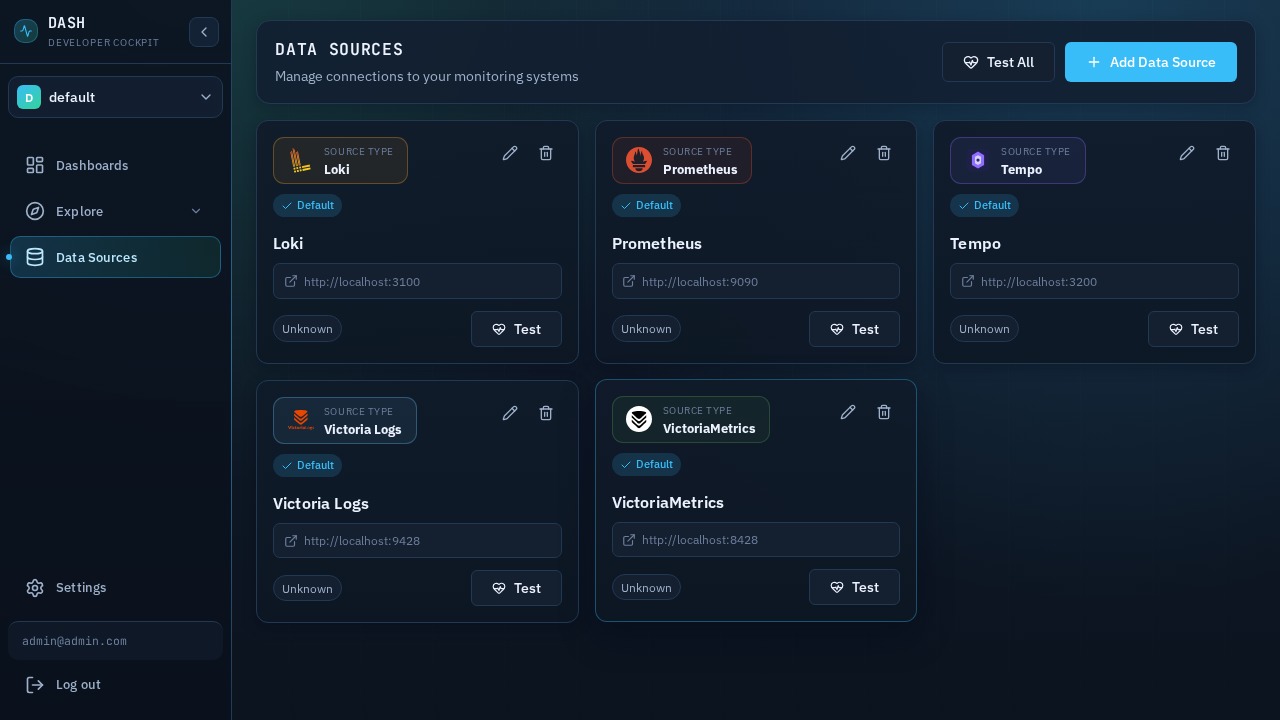Collapse the sidebar with the arrow button
This screenshot has height=720, width=1280.
204,32
